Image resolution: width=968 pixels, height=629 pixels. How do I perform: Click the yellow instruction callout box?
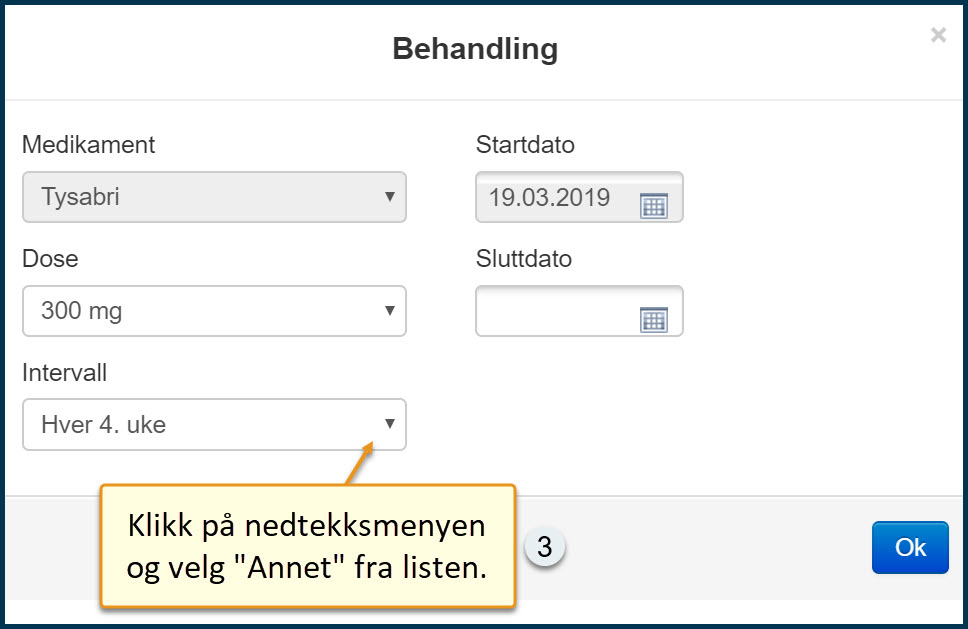pyautogui.click(x=307, y=546)
